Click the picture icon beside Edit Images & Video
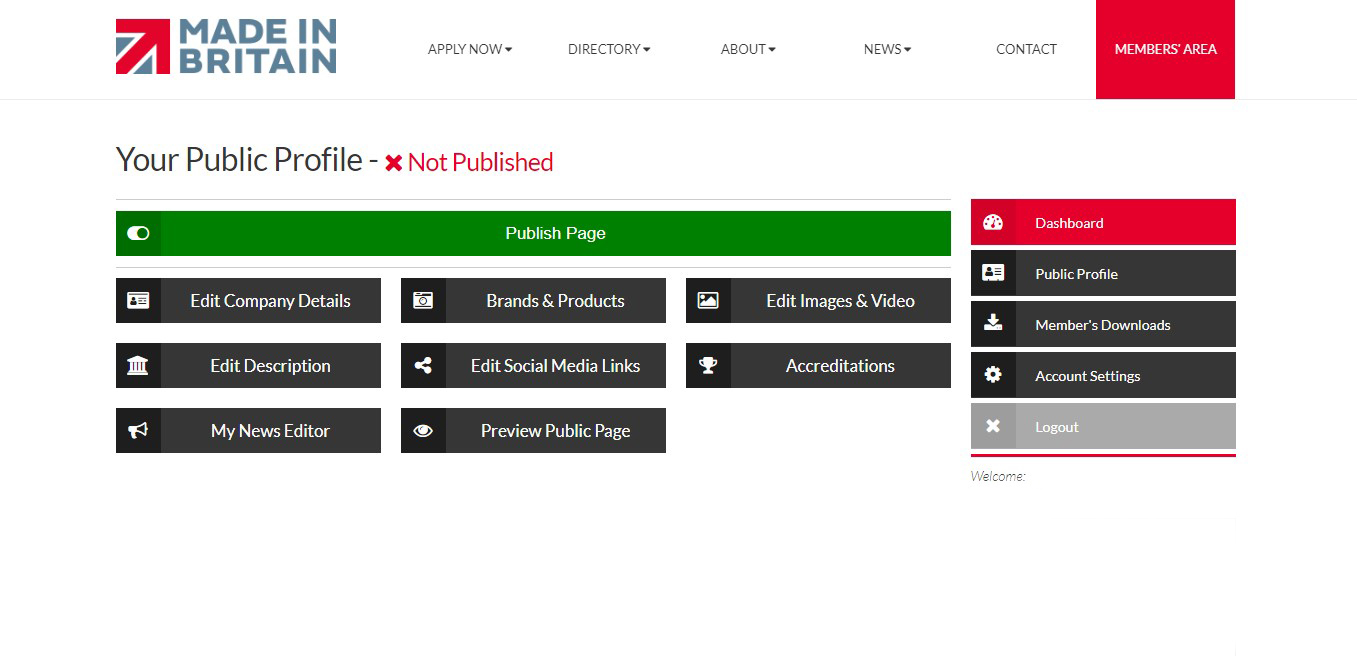The width and height of the screenshot is (1357, 656). pos(708,300)
